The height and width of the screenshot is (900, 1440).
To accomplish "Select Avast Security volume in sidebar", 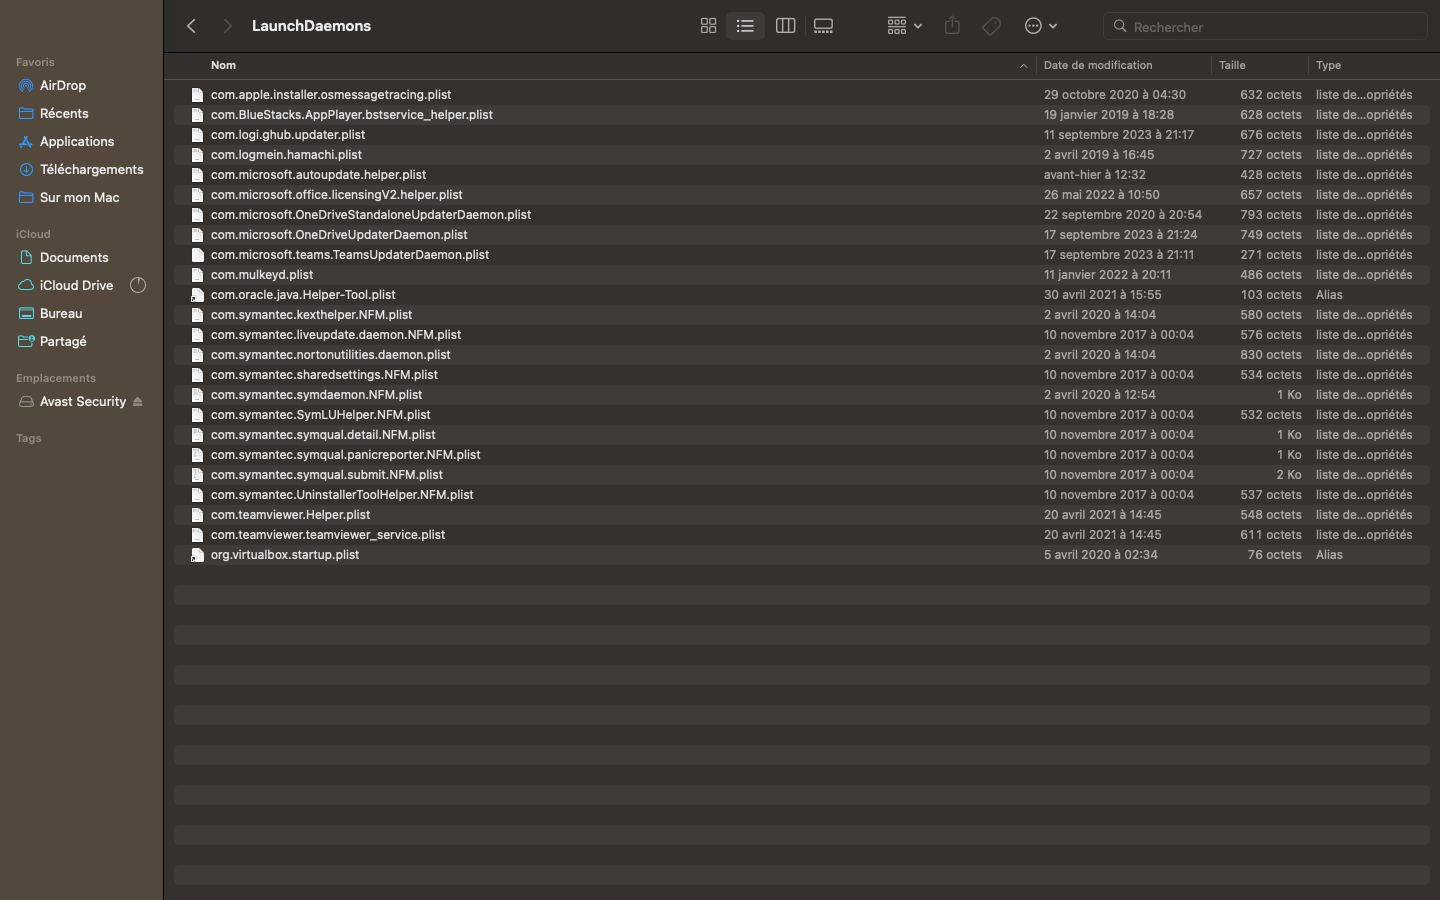I will click(x=82, y=402).
